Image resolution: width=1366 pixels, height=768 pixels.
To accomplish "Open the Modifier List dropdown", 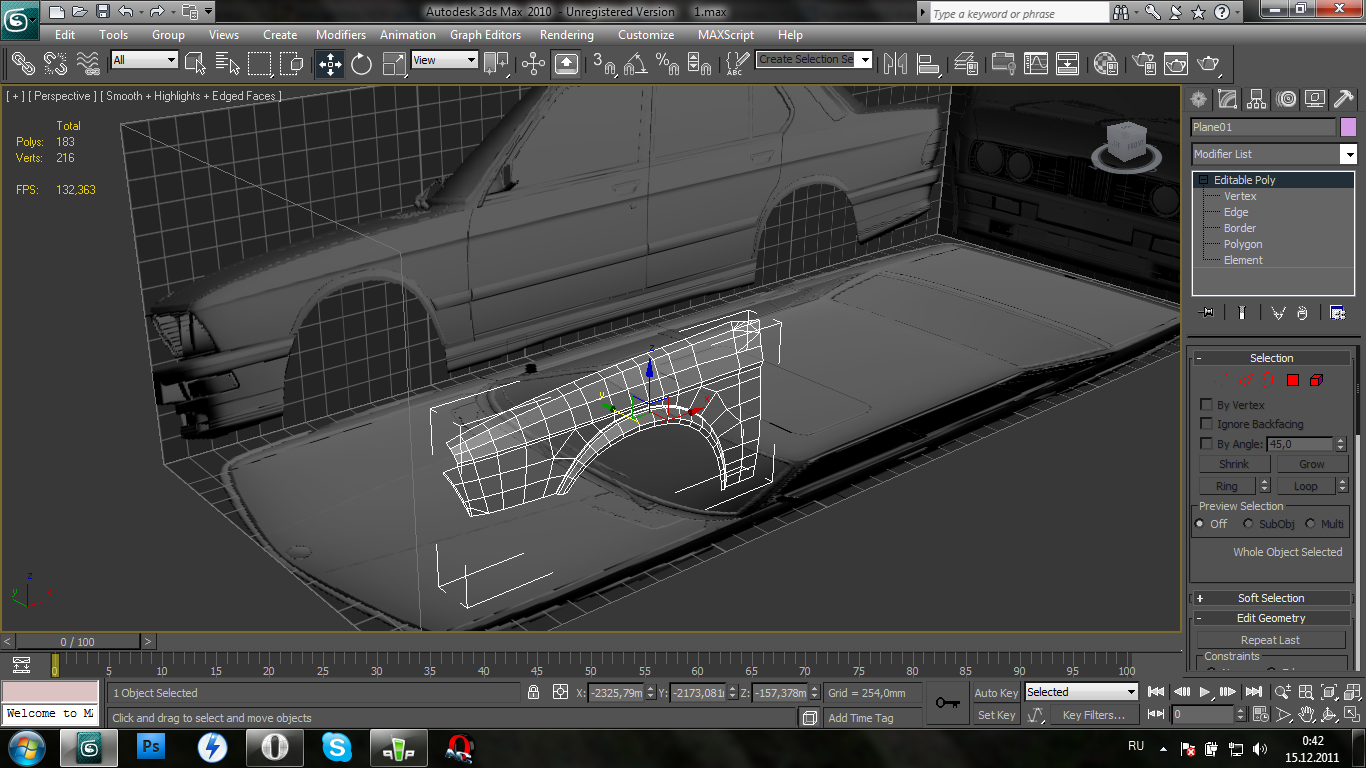I will 1349,154.
